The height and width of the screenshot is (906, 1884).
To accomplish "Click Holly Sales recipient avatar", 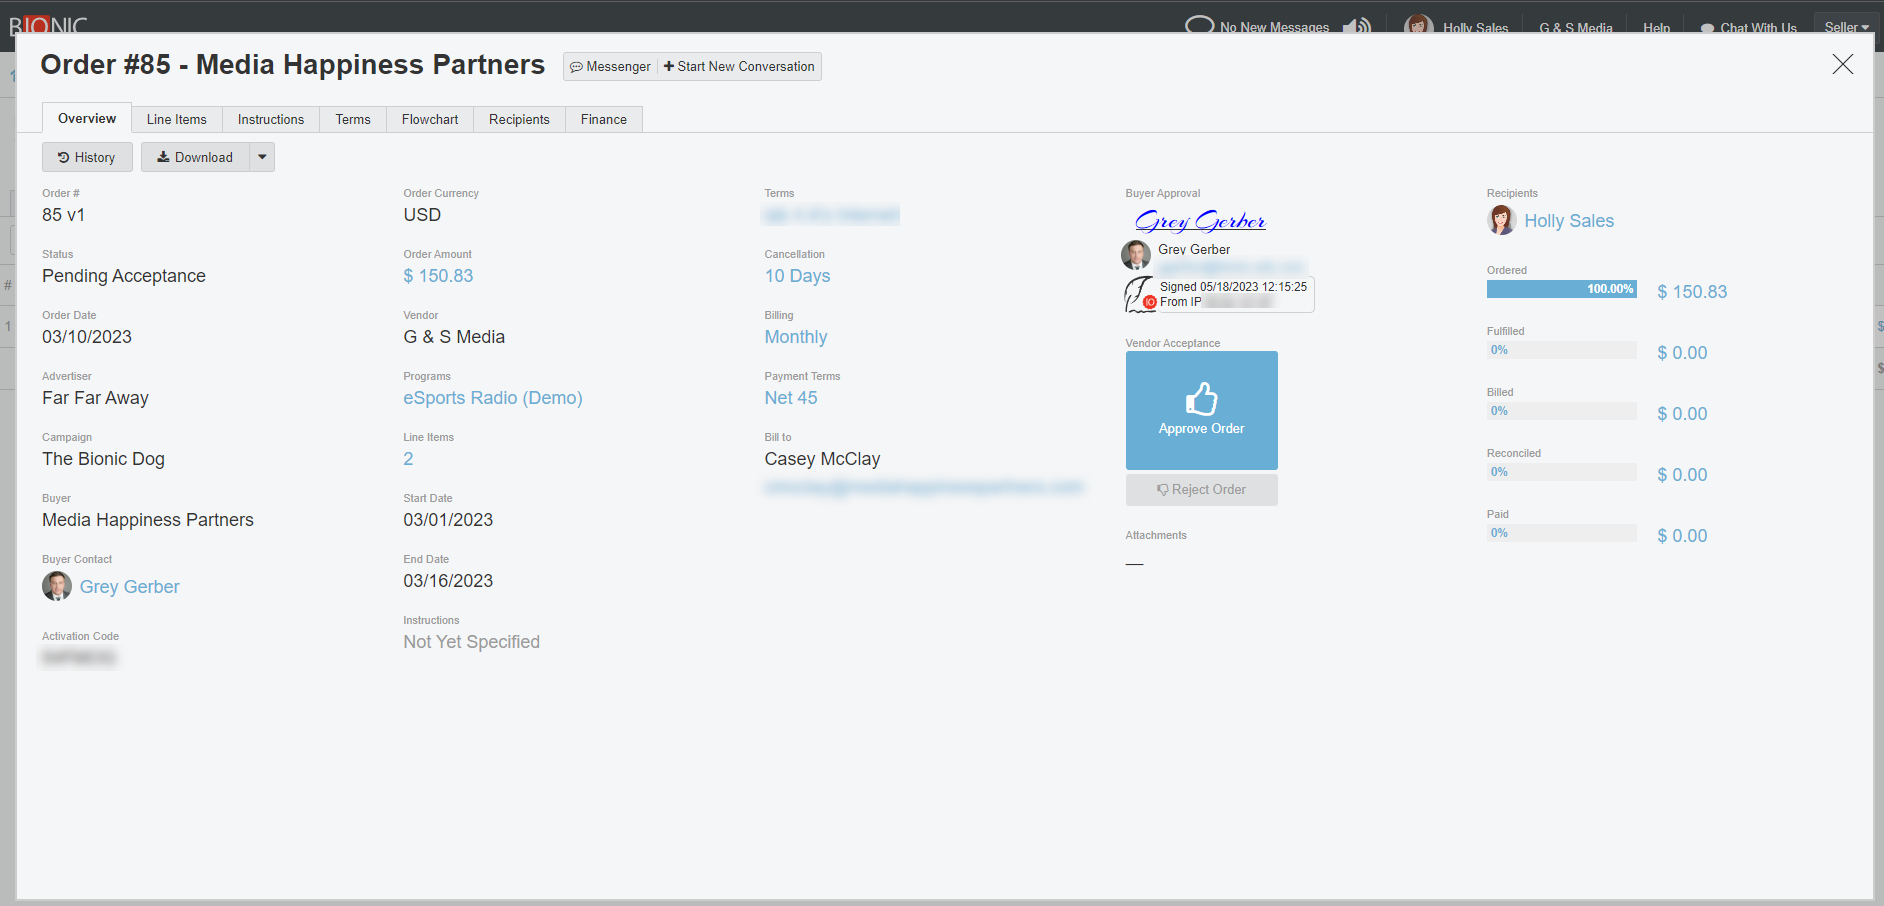I will click(1501, 220).
